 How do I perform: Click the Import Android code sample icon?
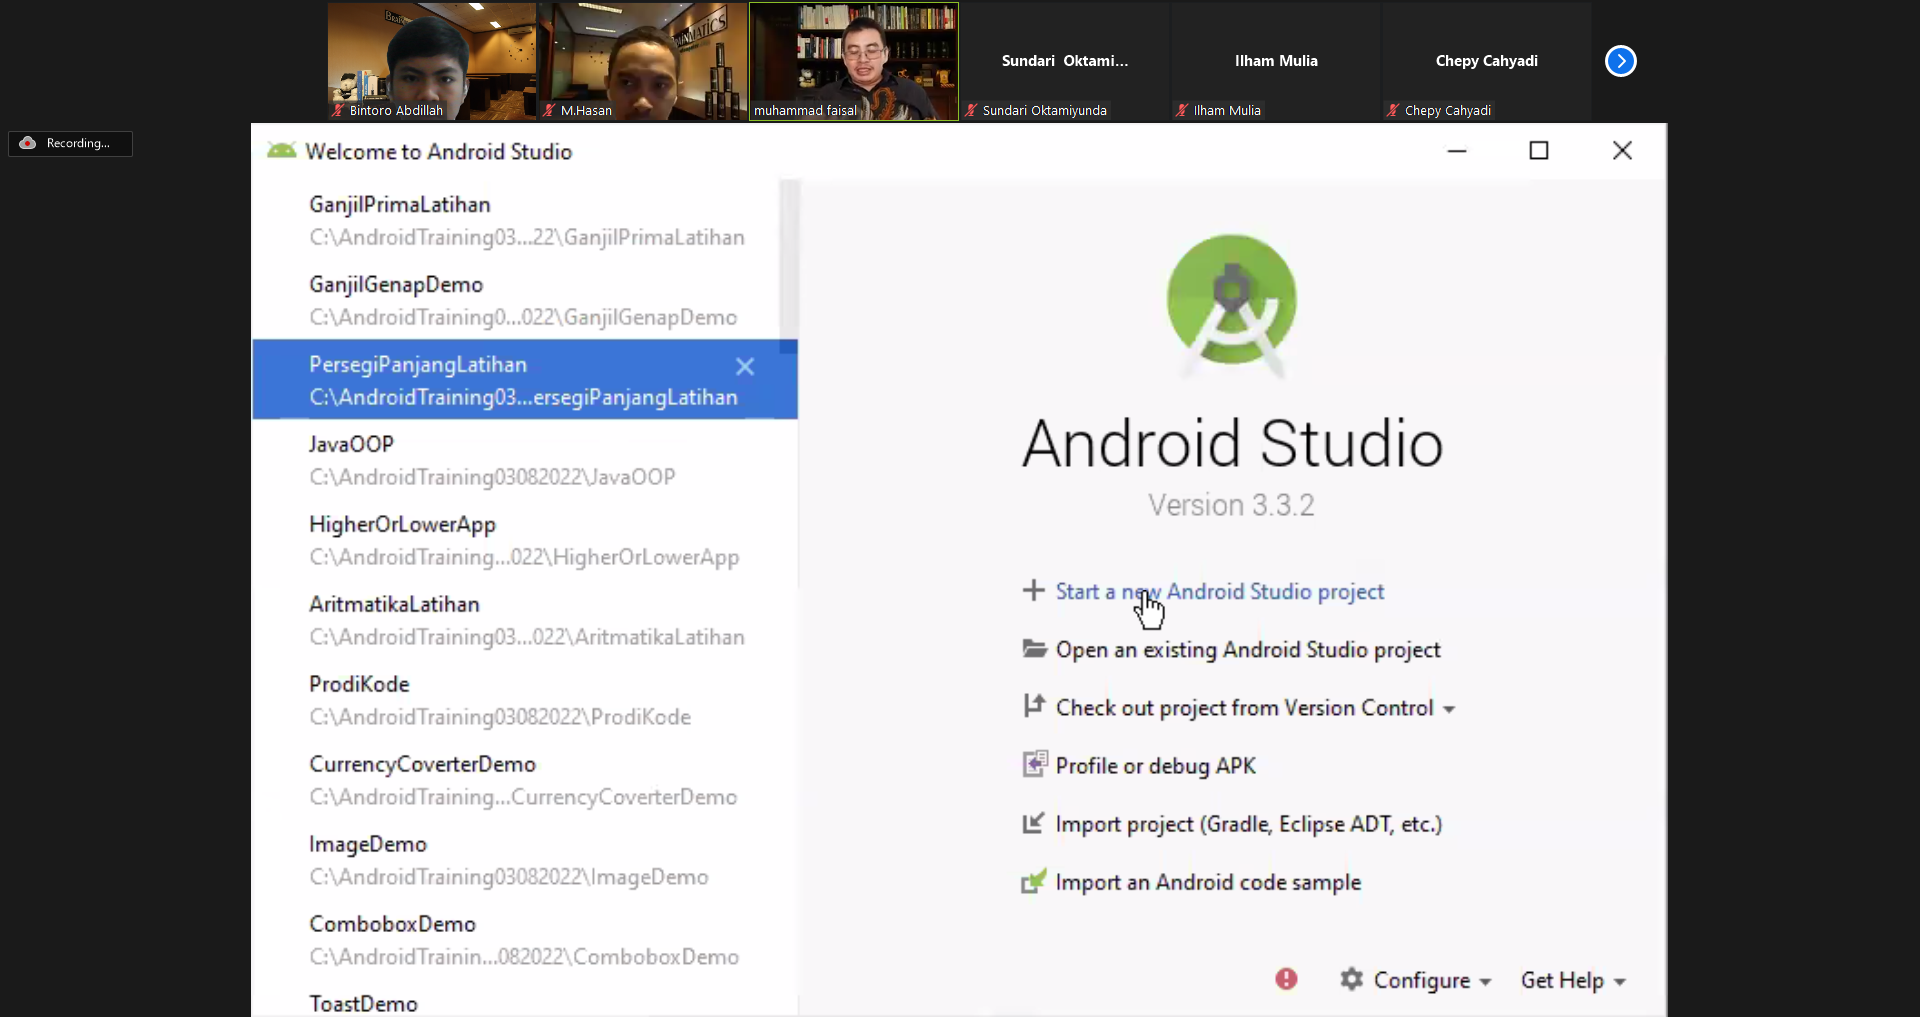(1033, 882)
